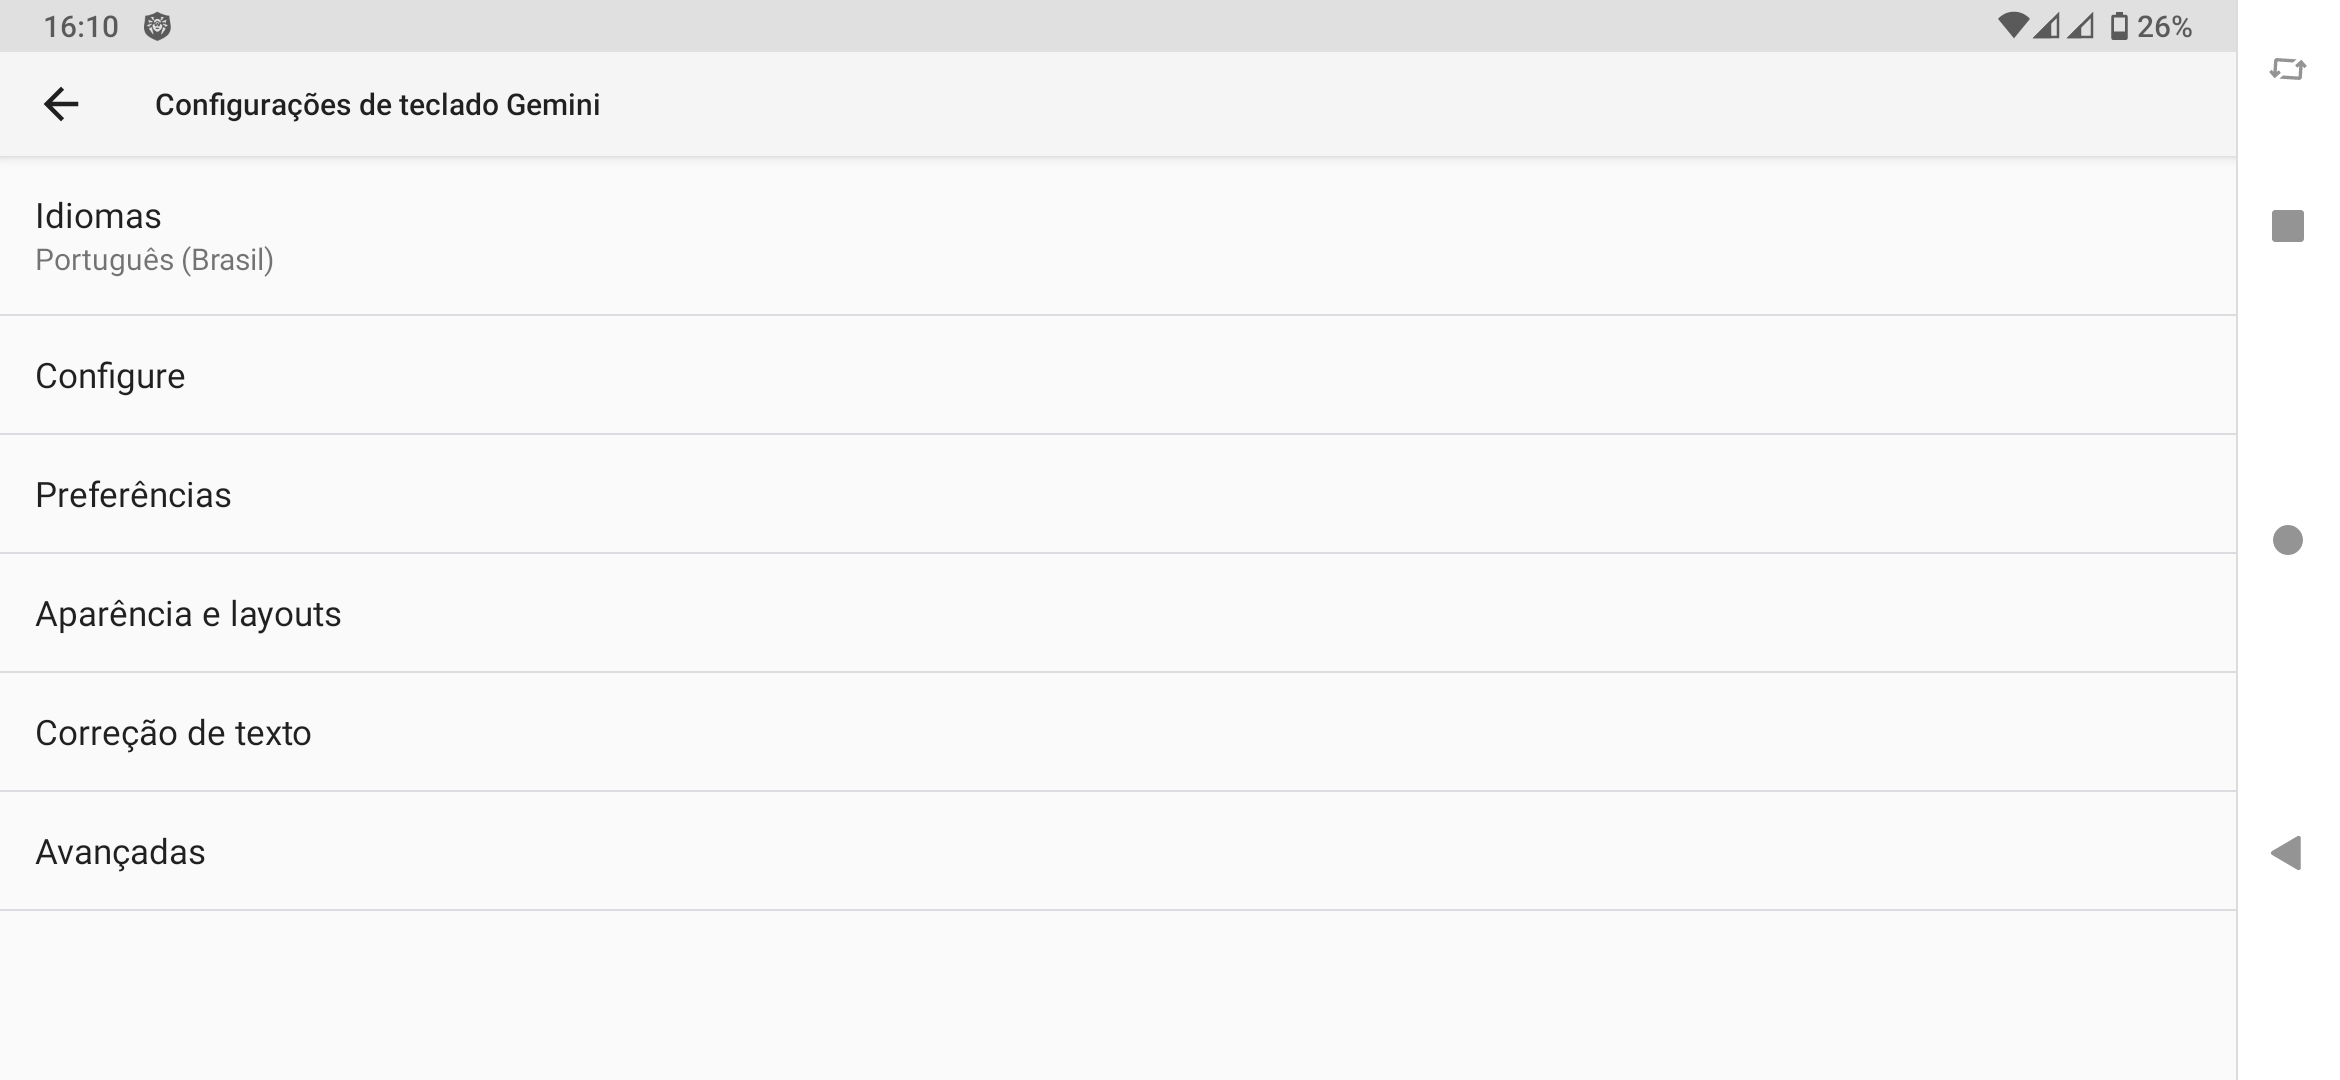Tap the Português (Brasil) language subtitle
Viewport: 2340px width, 1080px height.
point(154,260)
